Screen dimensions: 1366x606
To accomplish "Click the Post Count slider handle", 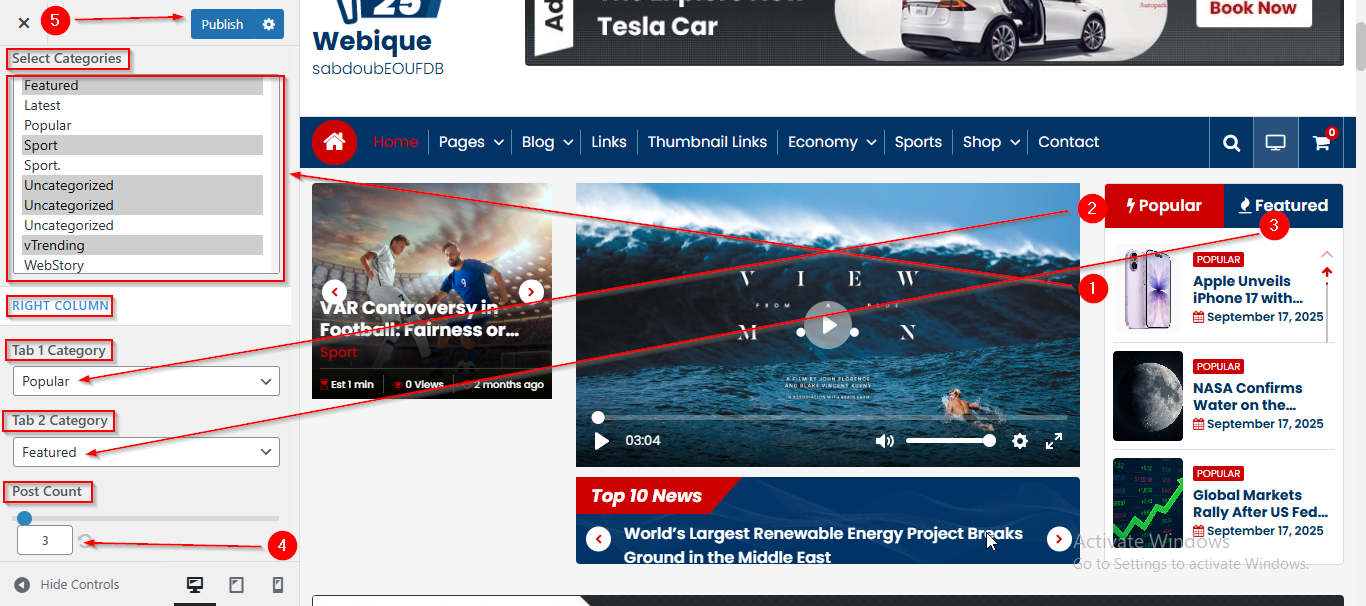I will click(x=24, y=518).
